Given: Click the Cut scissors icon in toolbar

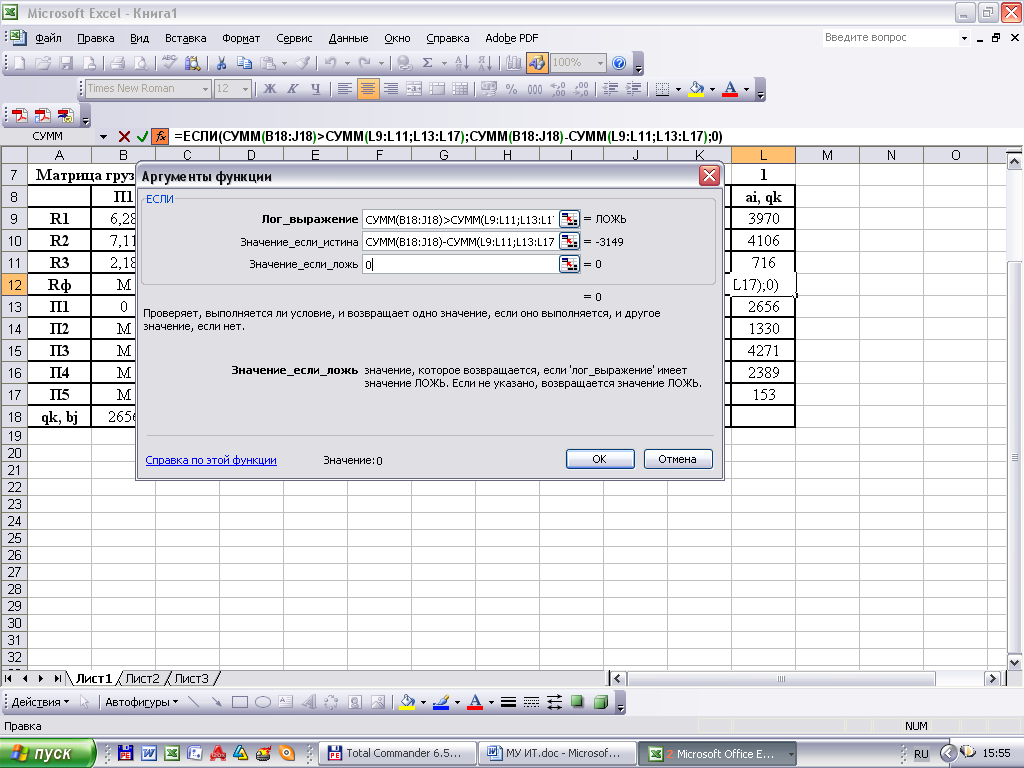Looking at the screenshot, I should pyautogui.click(x=221, y=63).
